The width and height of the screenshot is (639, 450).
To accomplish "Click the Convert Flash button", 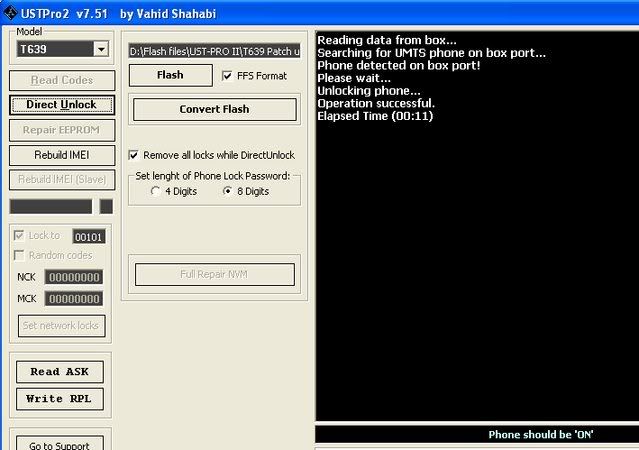I will coord(215,109).
